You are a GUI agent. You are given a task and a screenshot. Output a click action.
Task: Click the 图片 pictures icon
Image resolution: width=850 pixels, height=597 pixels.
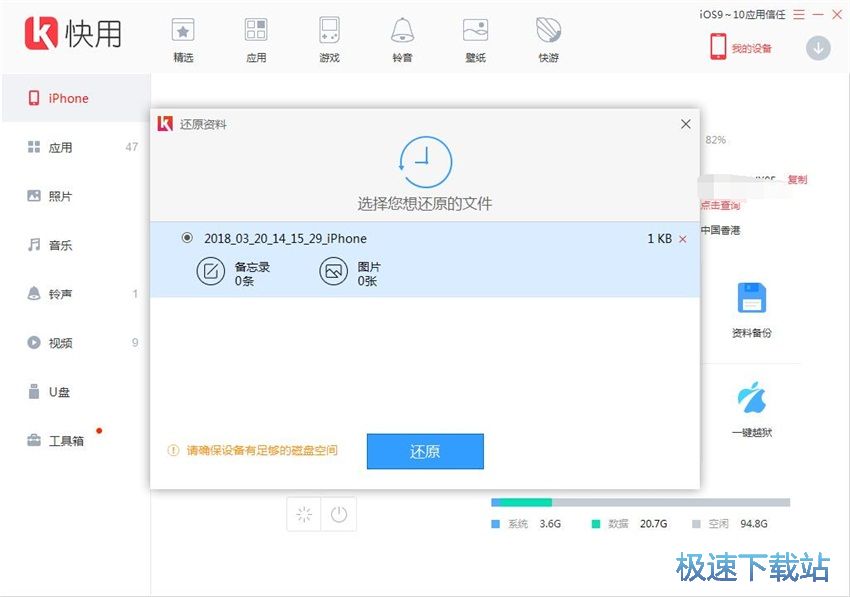click(x=333, y=271)
